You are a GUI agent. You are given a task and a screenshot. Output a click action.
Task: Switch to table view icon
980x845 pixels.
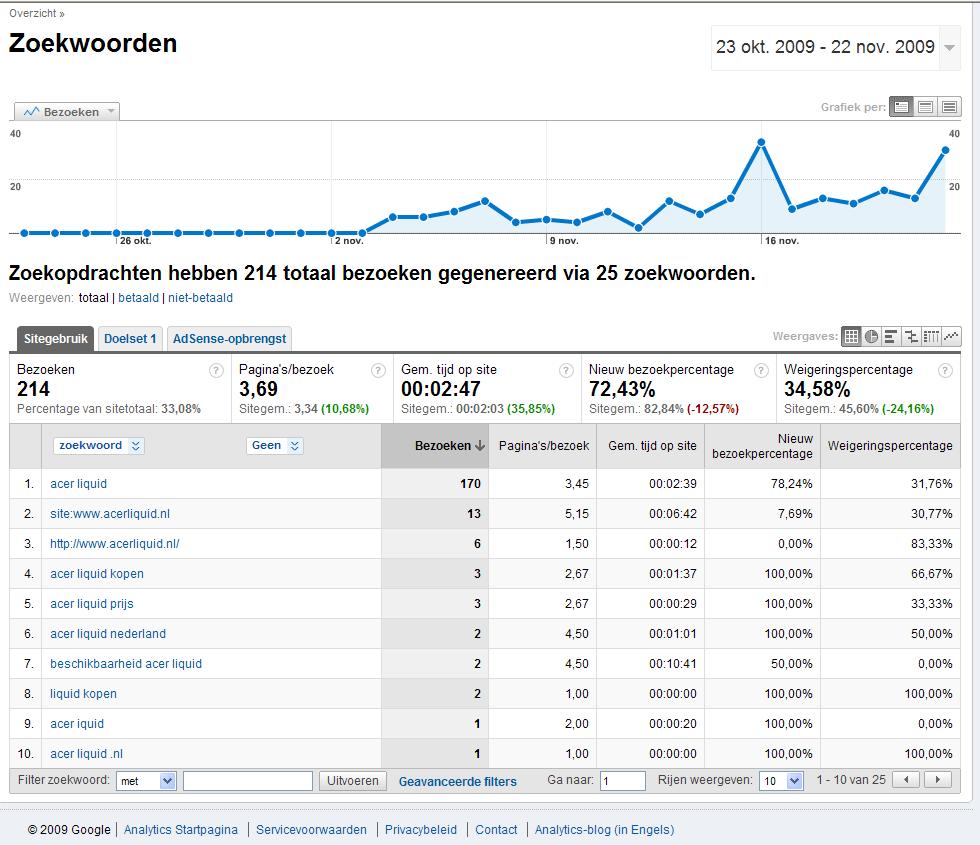click(x=851, y=336)
